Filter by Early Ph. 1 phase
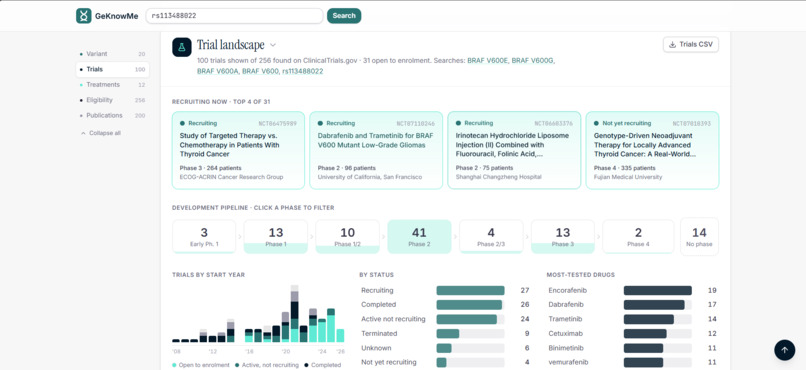Viewport: 806px width, 370px height. coord(204,236)
